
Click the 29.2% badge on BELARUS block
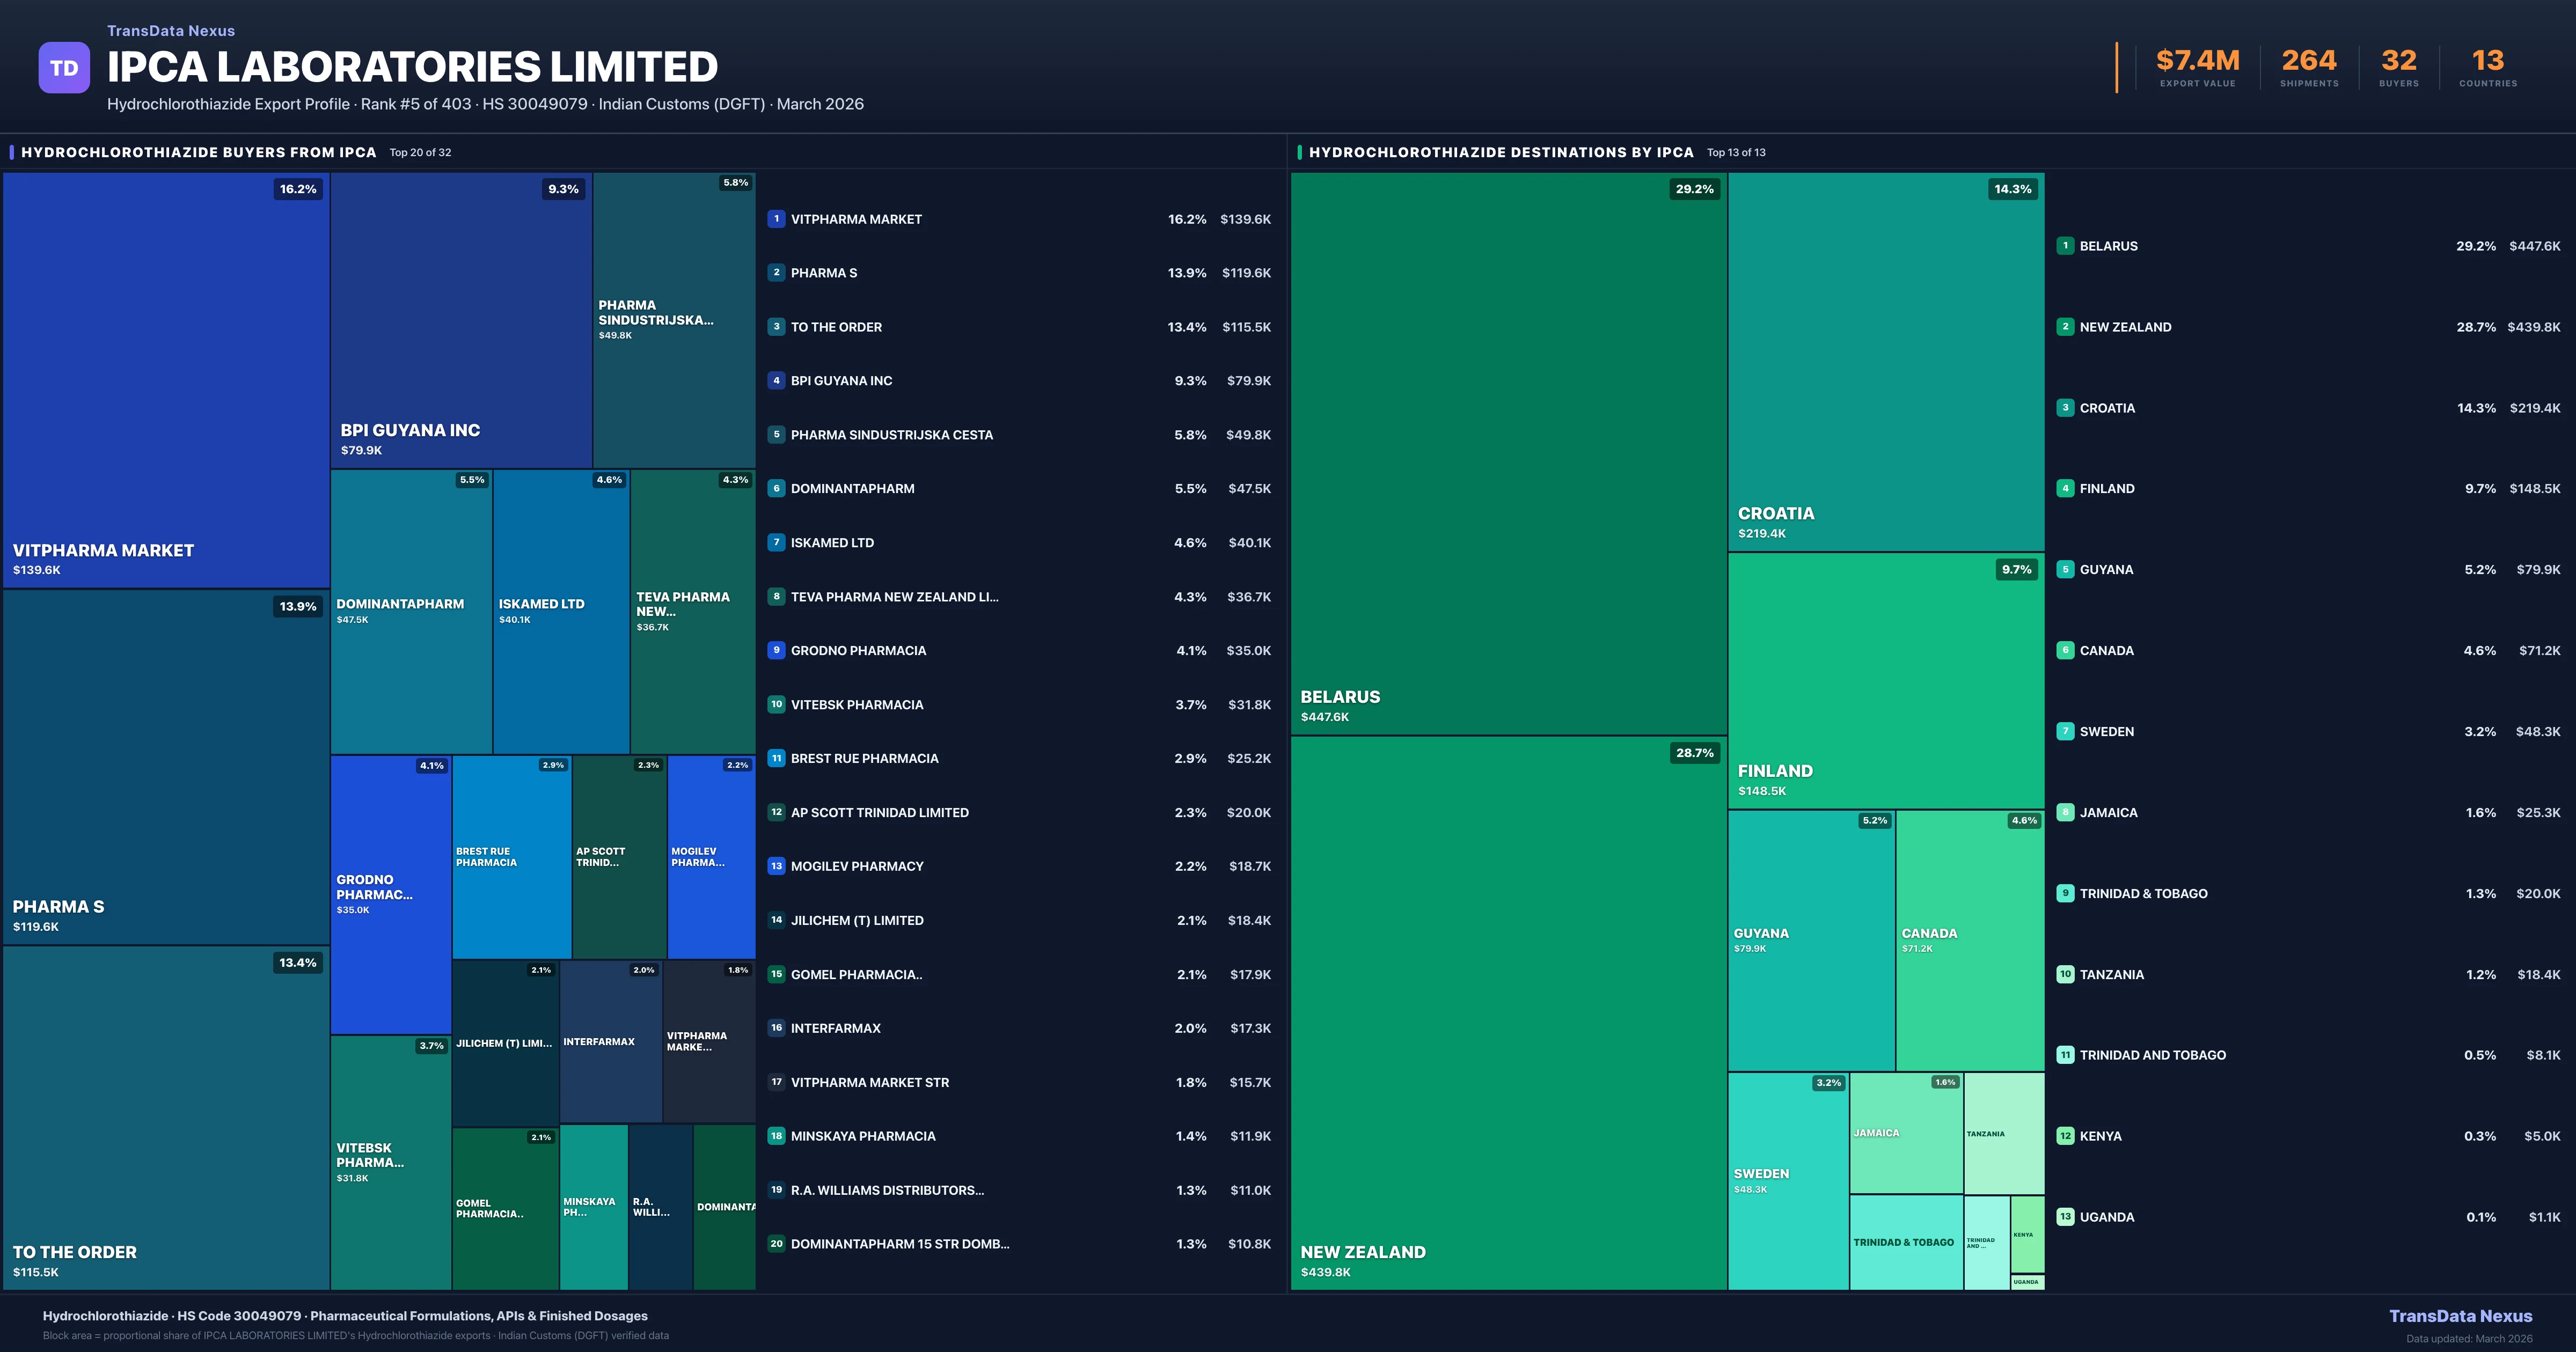1694,189
